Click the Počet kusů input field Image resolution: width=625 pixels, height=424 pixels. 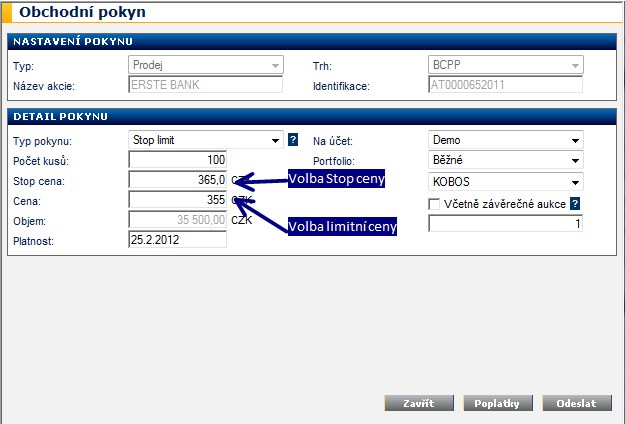point(178,161)
